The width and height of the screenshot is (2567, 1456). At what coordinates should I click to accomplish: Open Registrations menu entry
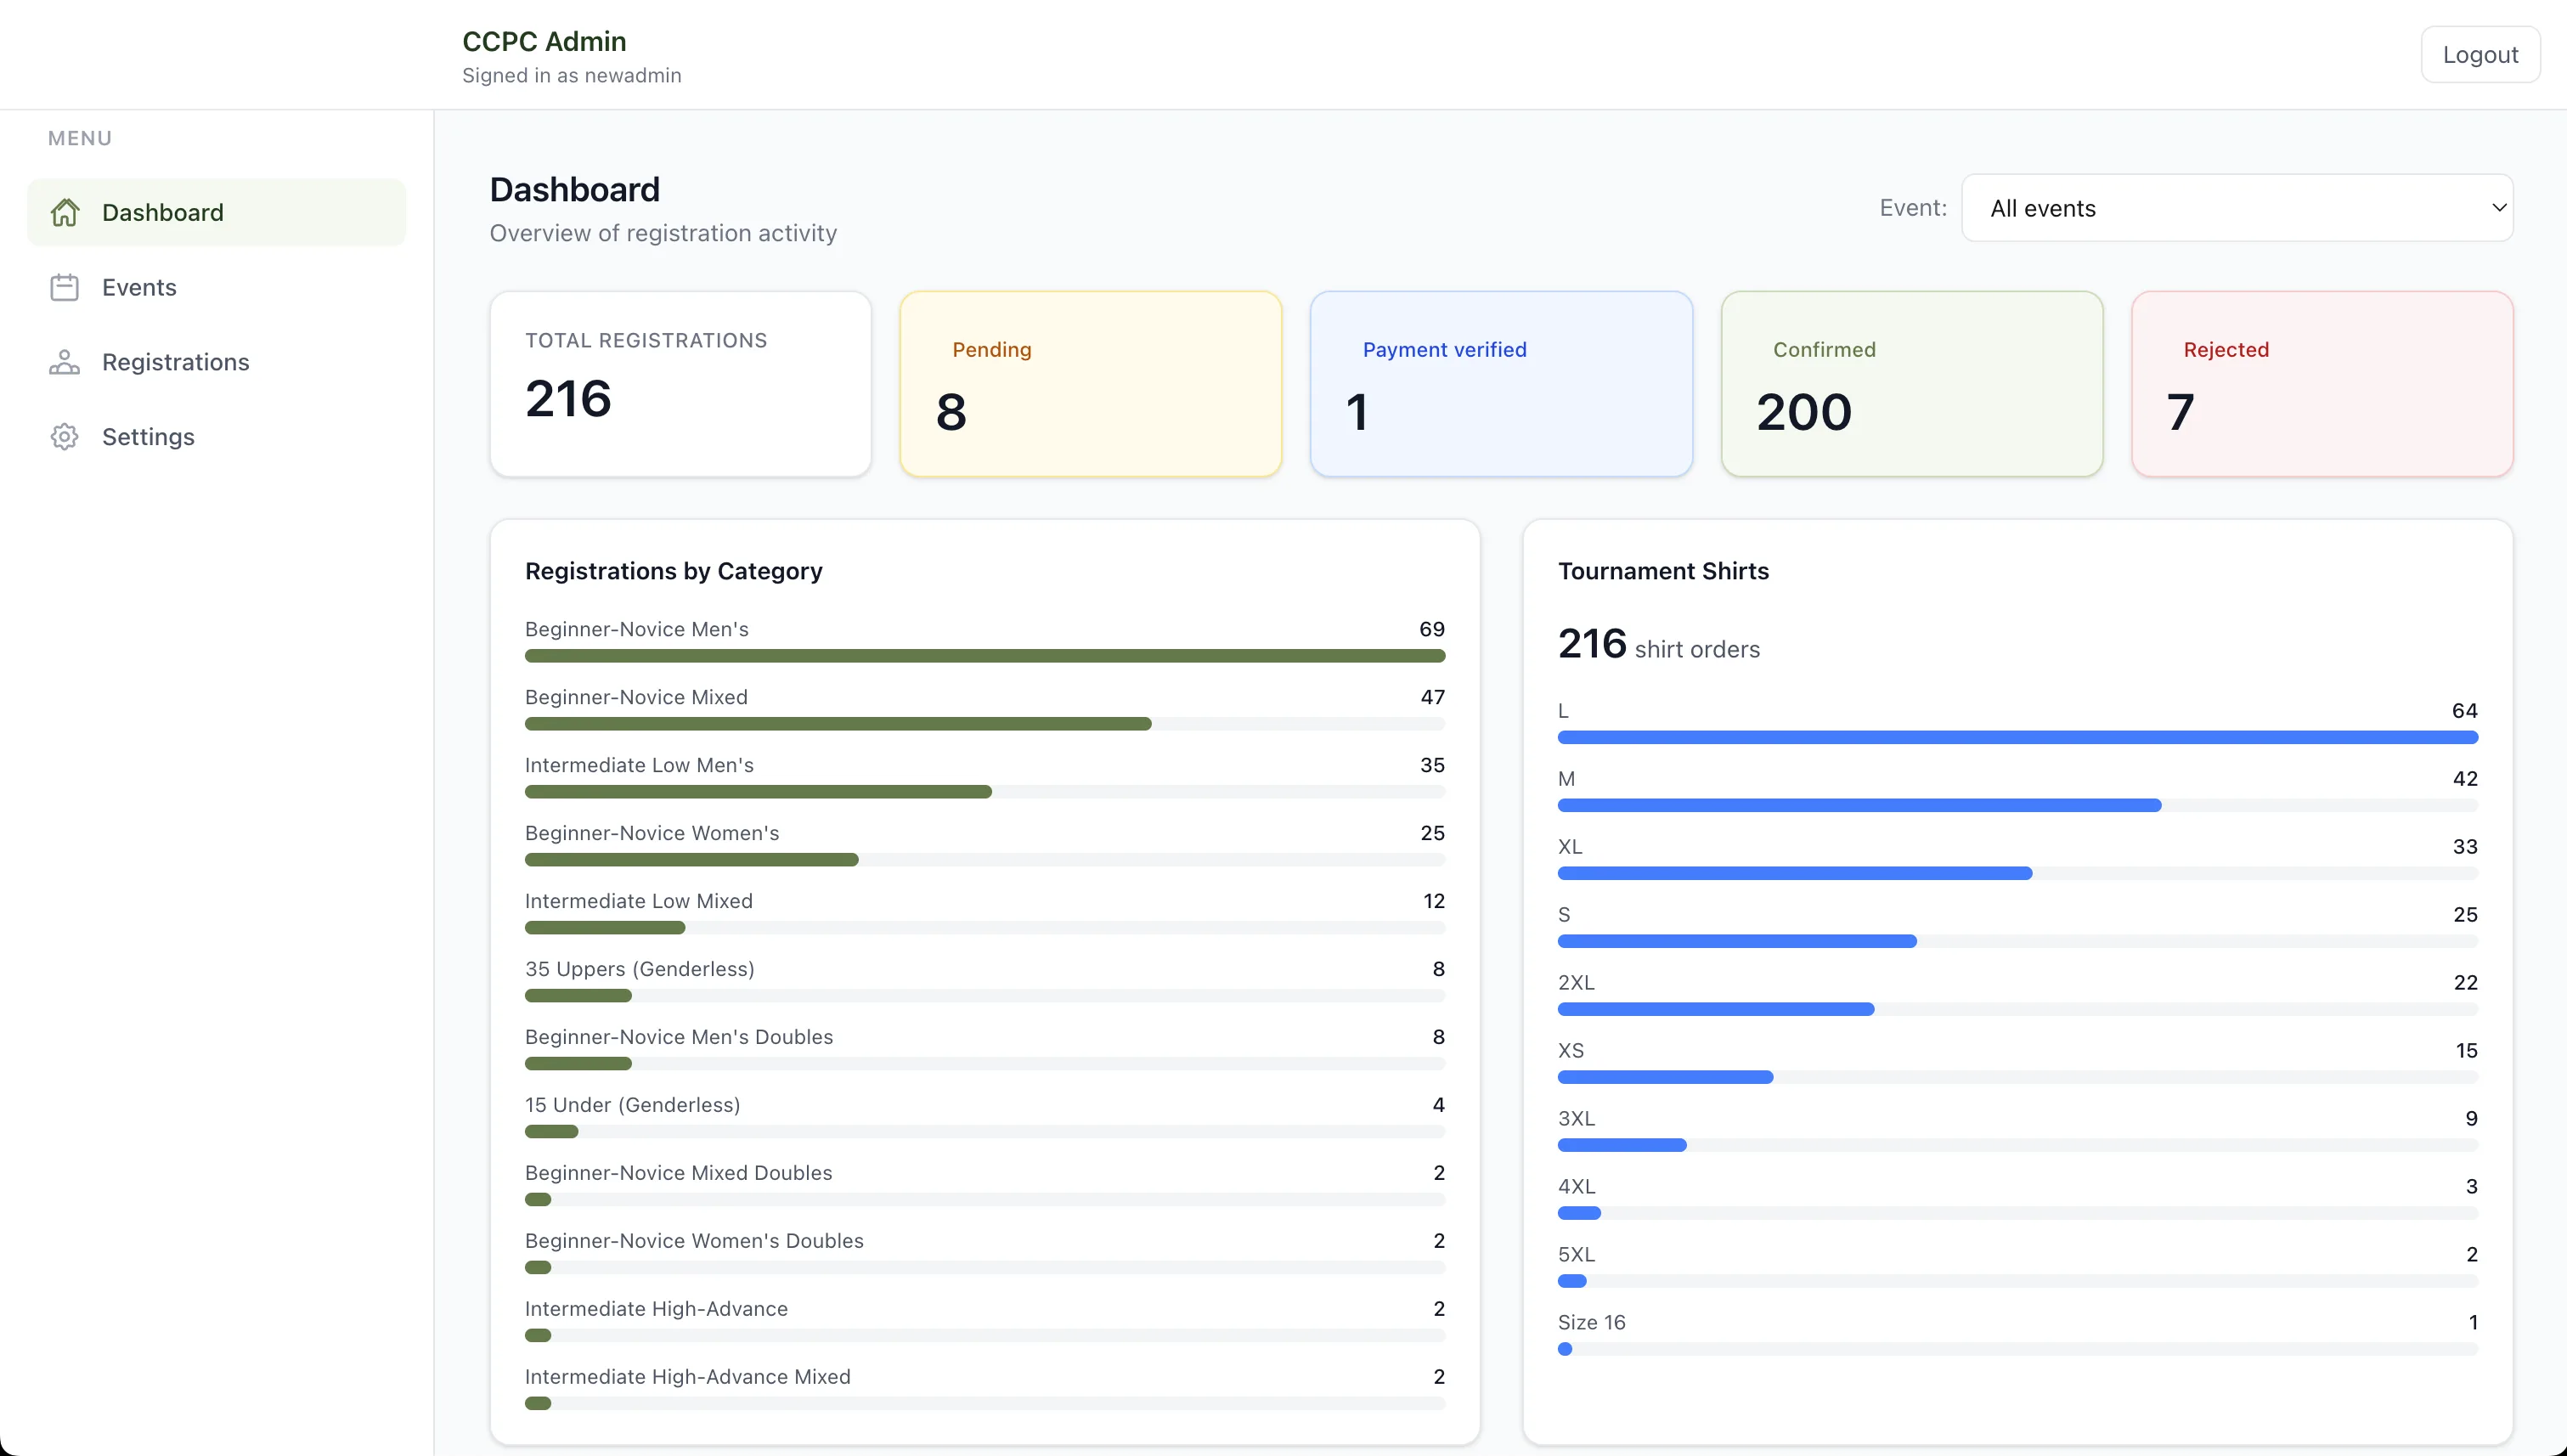coord(217,362)
